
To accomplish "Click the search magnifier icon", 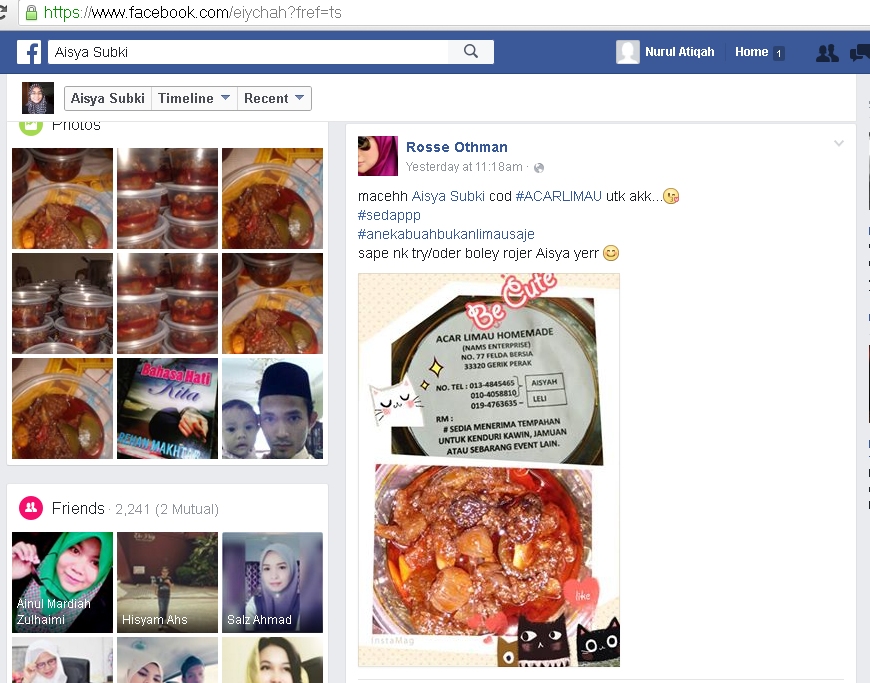I will [x=470, y=52].
